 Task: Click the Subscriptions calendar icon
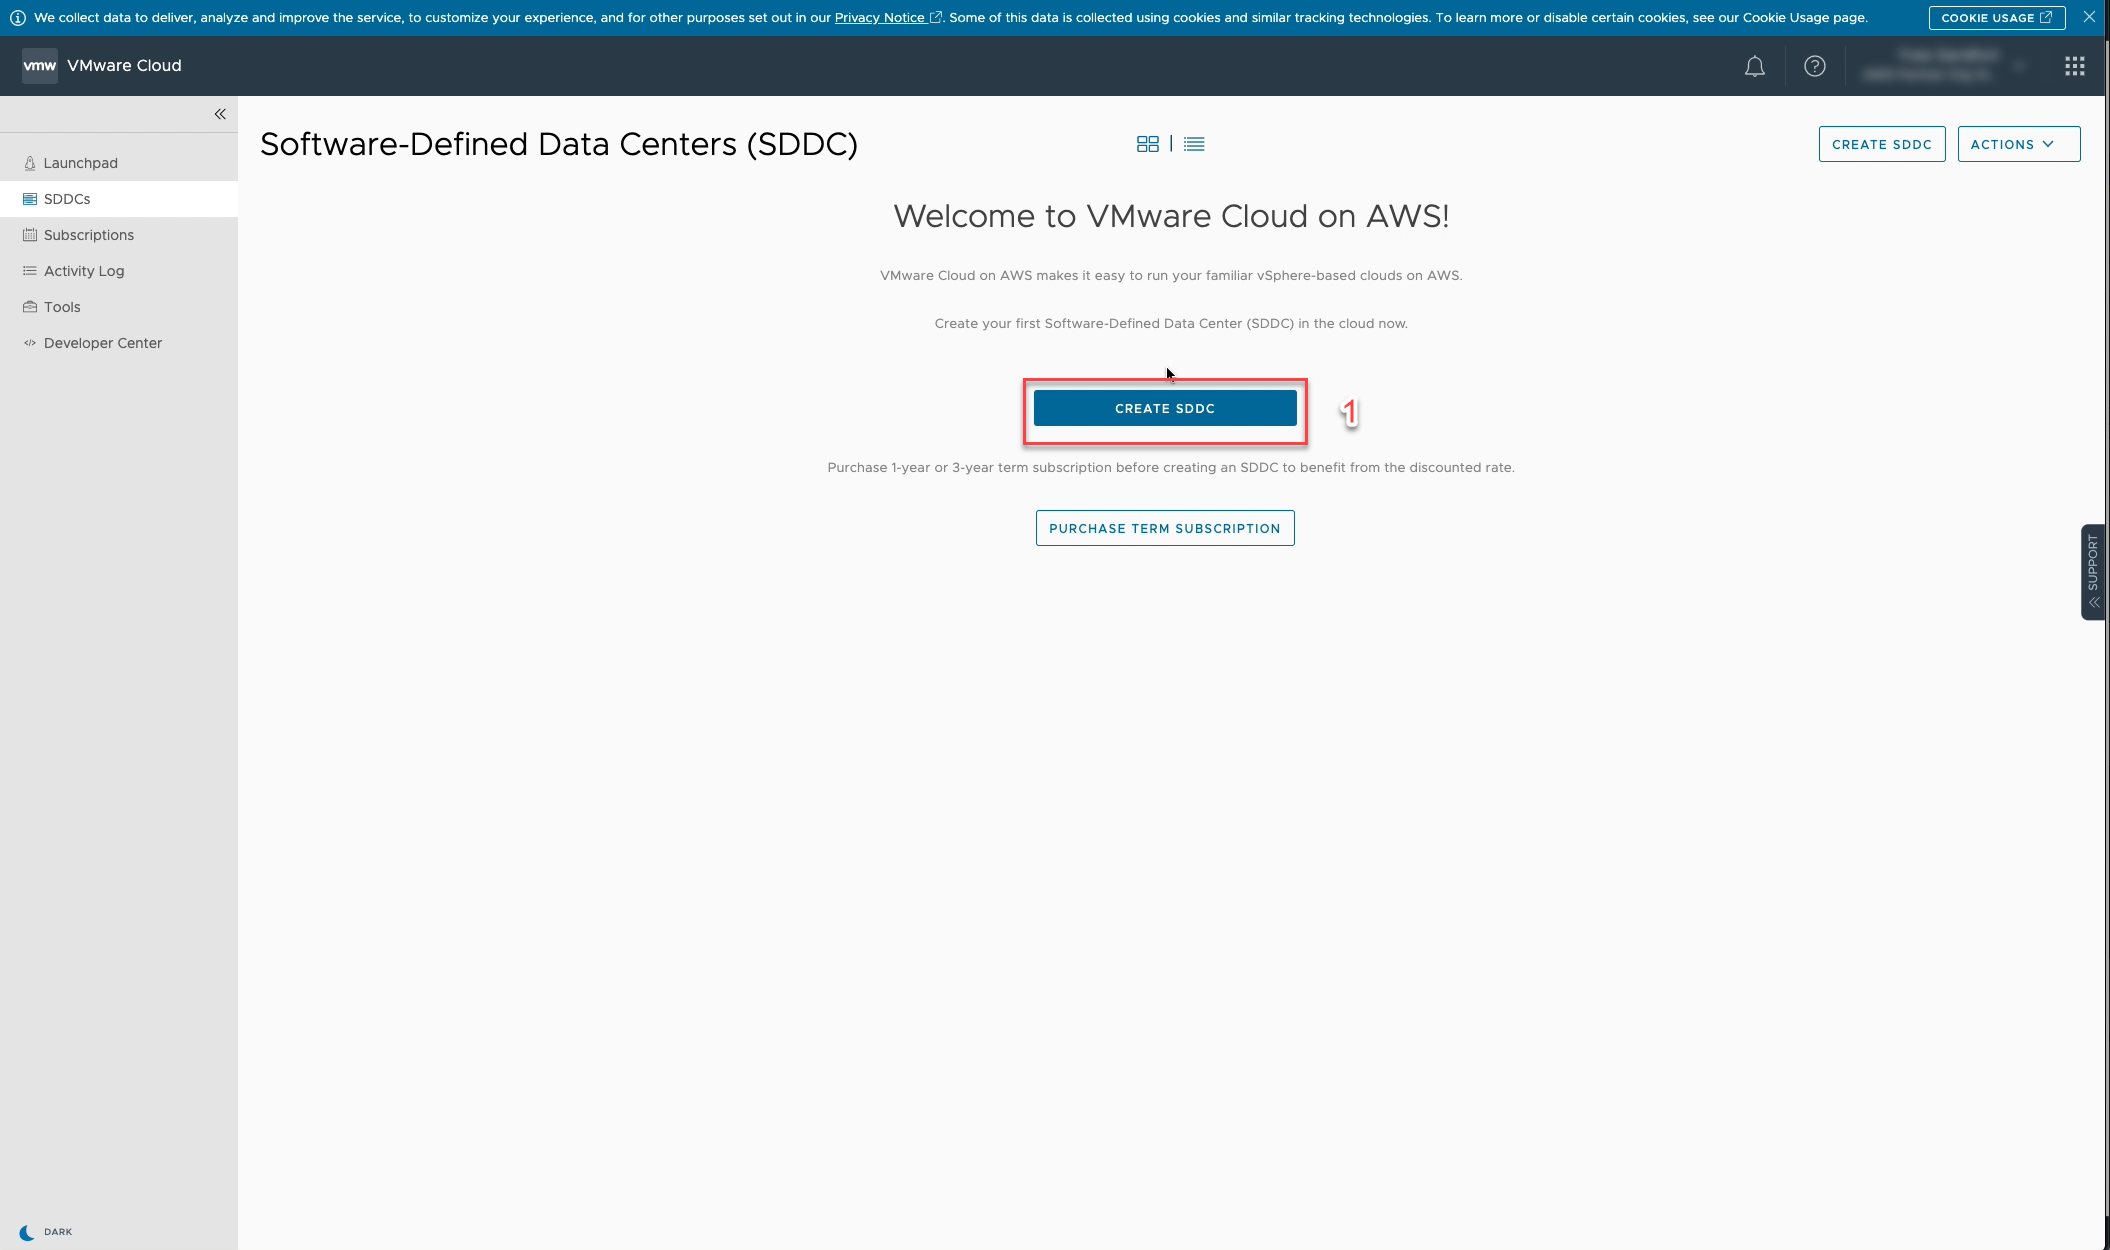pyautogui.click(x=30, y=235)
